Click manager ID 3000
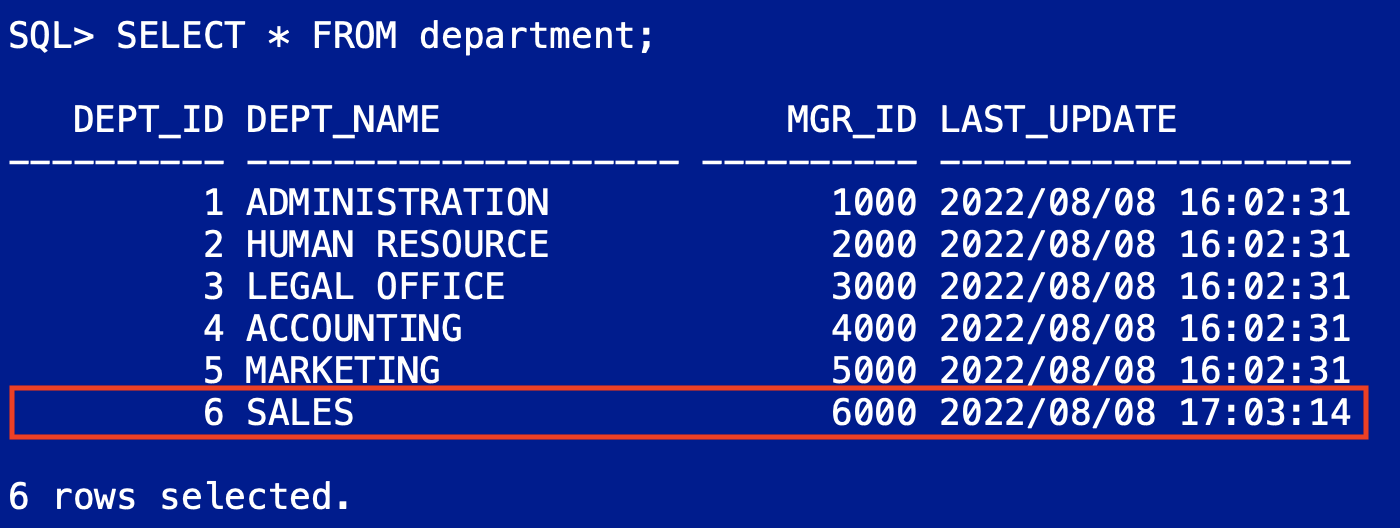1400x528 pixels. coord(874,287)
